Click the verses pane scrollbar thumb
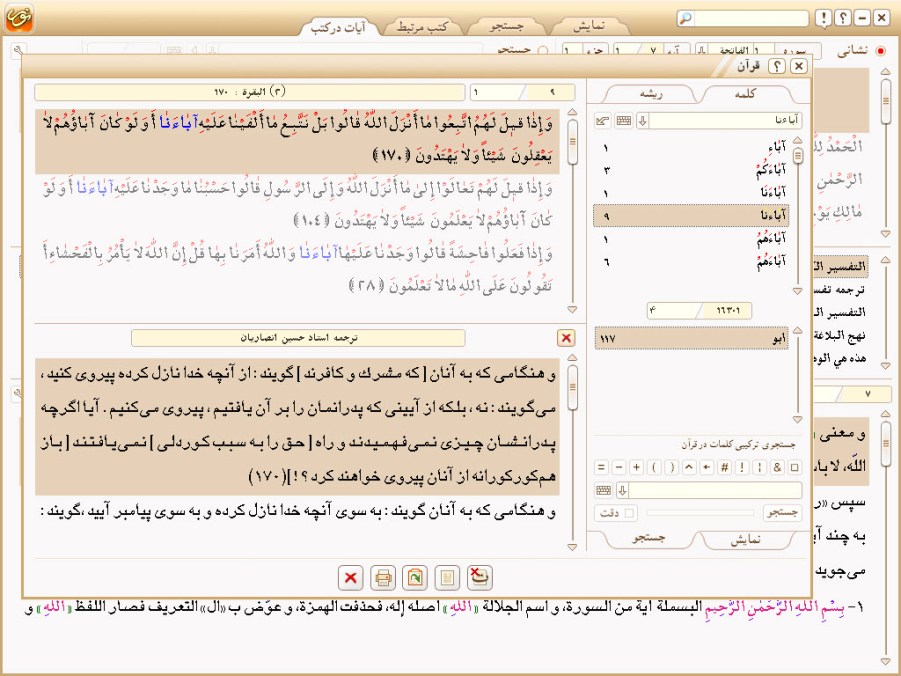 [572, 141]
